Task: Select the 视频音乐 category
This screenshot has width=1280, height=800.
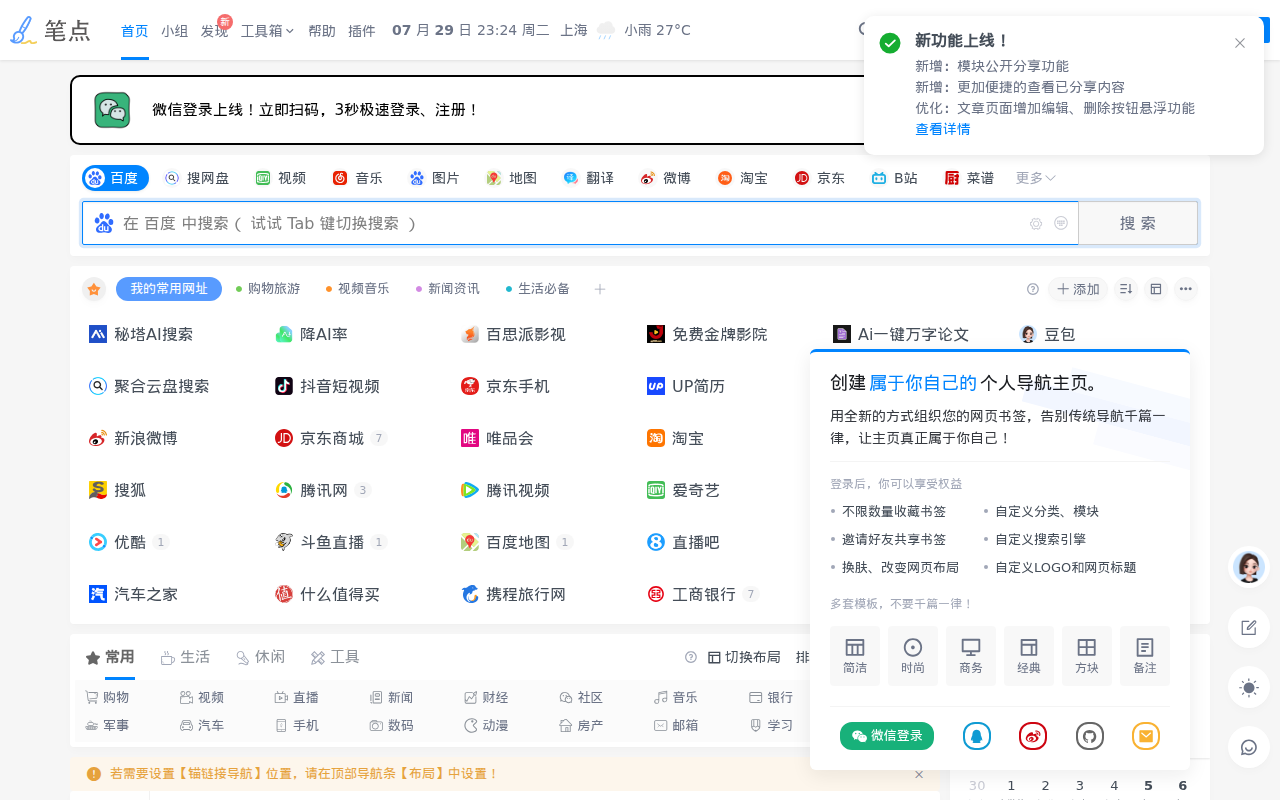Action: 358,289
